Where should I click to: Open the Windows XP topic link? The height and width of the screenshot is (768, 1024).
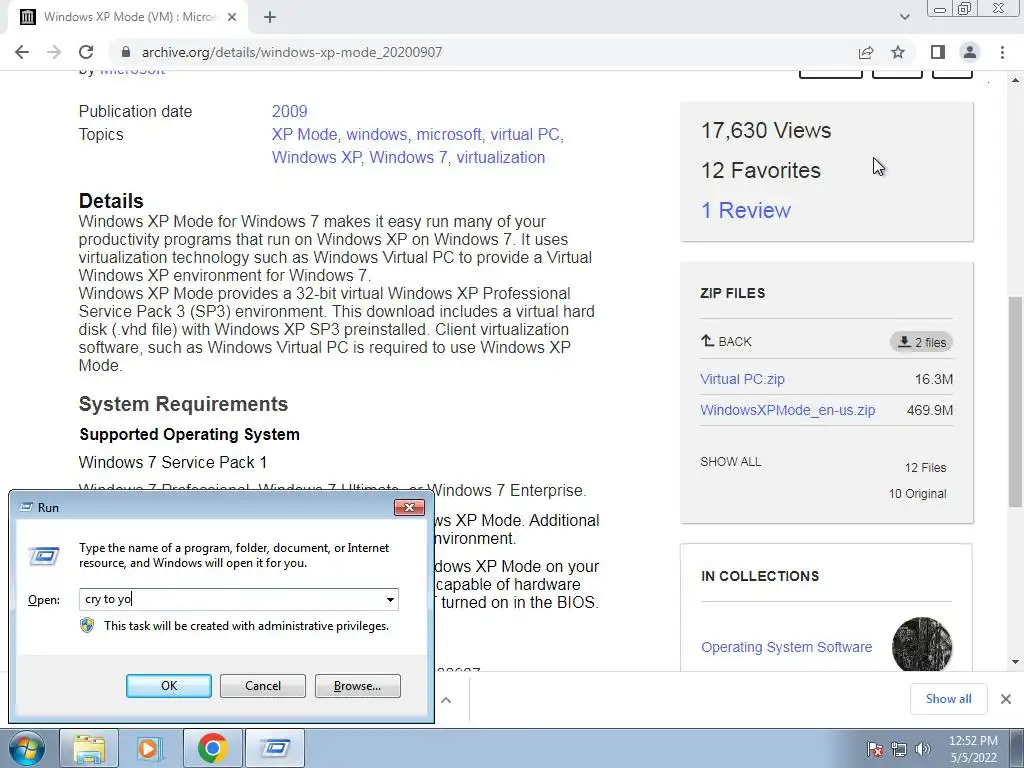pyautogui.click(x=316, y=157)
